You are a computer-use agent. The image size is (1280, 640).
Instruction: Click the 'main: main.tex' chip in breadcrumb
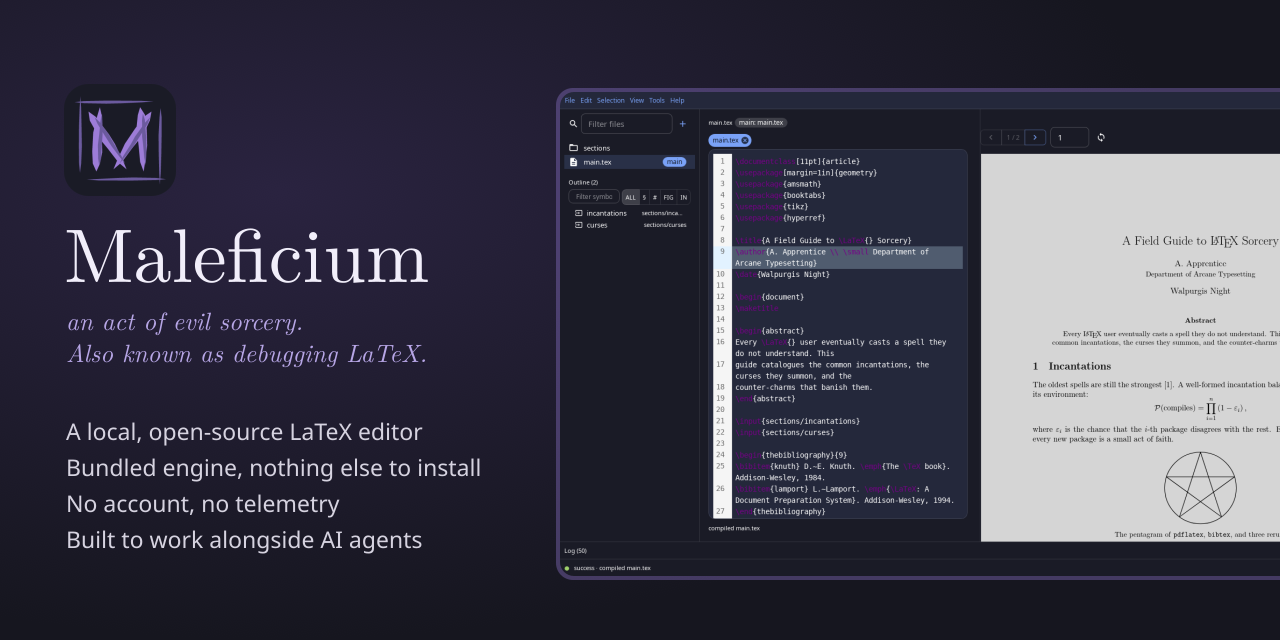761,122
